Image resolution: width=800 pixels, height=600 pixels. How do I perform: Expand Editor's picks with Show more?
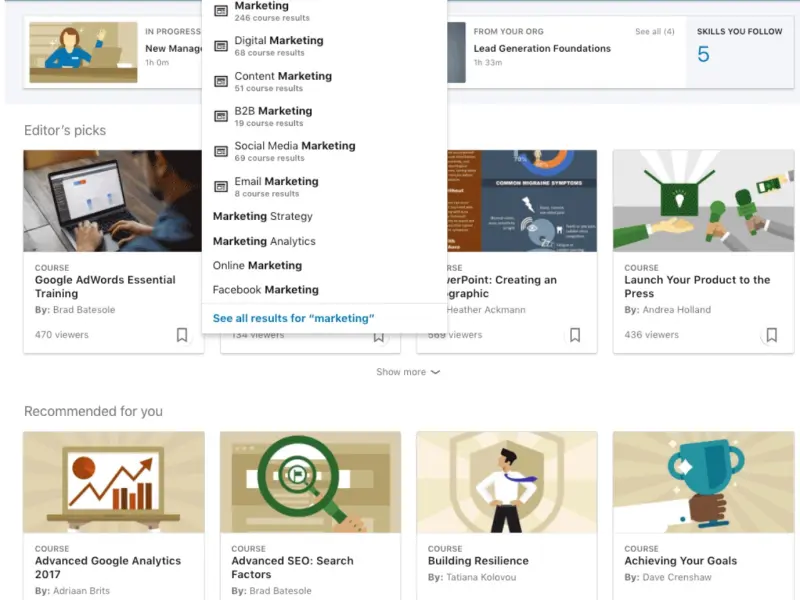click(407, 372)
